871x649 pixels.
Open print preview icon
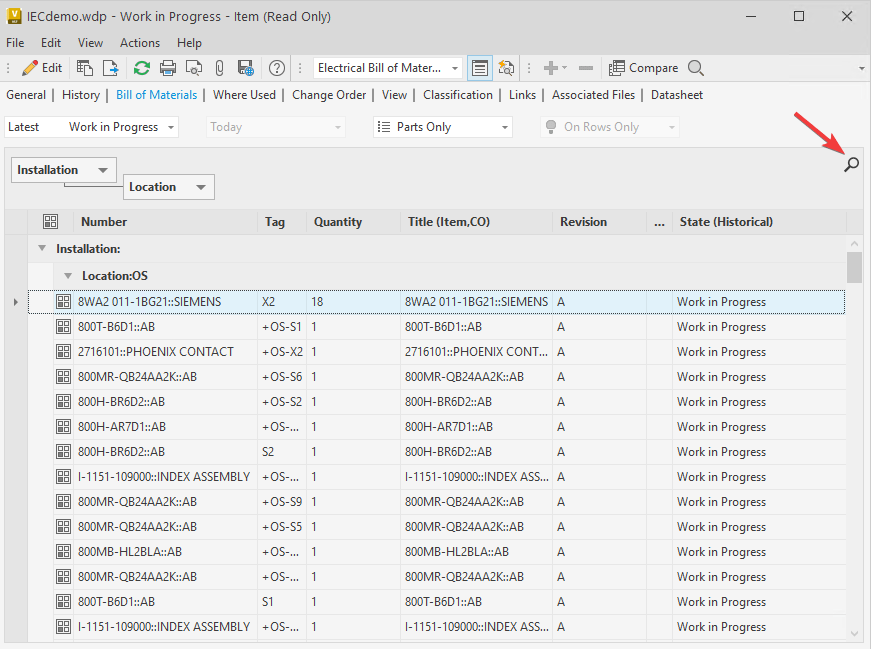point(194,68)
